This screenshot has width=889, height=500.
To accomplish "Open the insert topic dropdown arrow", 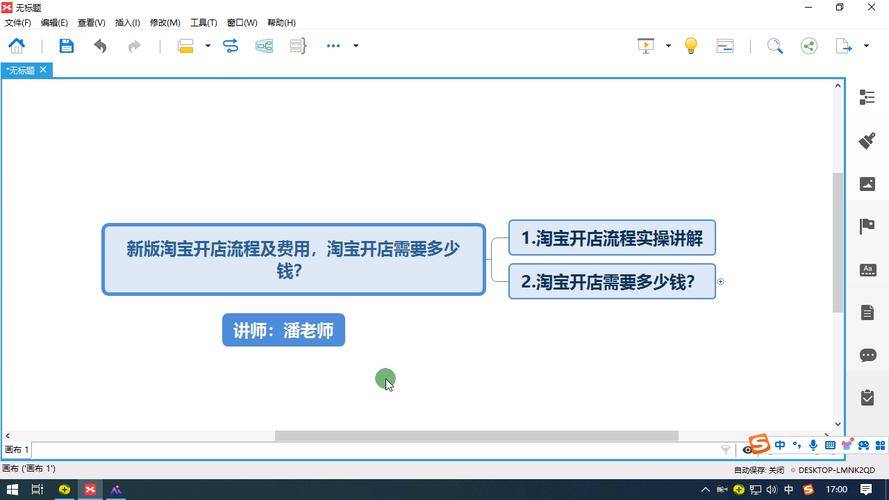I will tap(208, 46).
